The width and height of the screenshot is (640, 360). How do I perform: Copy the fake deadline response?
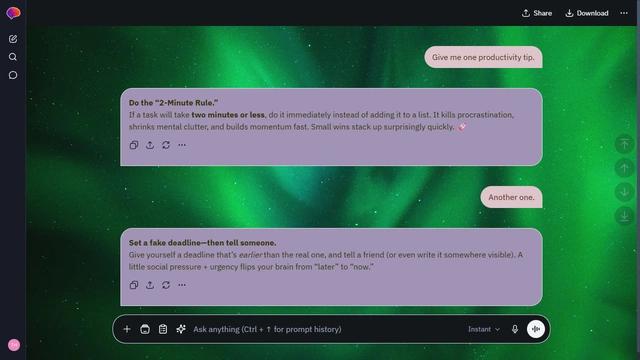coord(134,285)
